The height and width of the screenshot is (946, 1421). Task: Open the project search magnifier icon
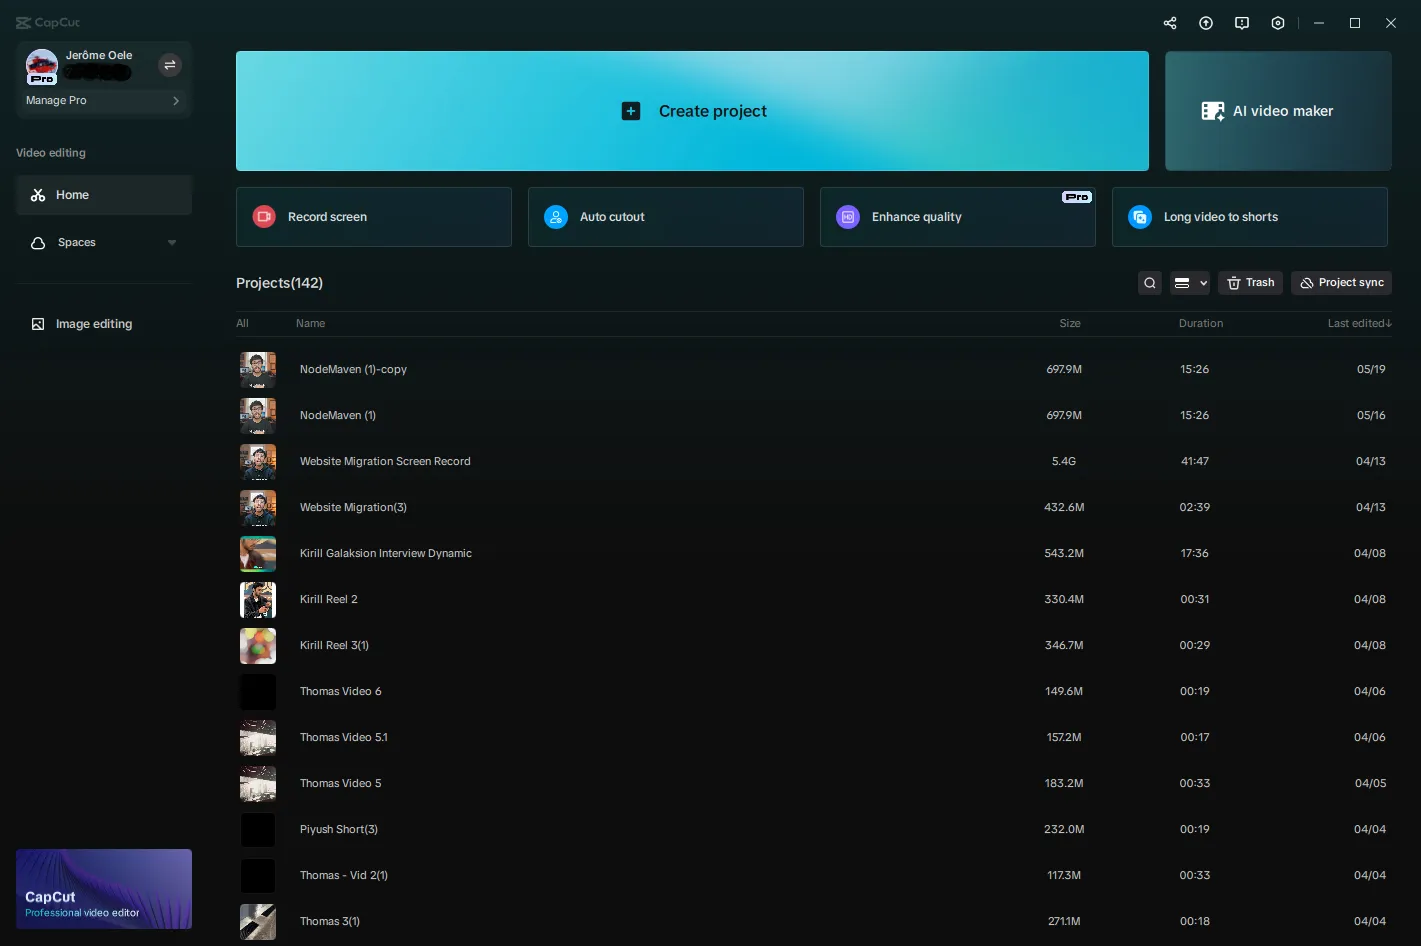click(1150, 283)
